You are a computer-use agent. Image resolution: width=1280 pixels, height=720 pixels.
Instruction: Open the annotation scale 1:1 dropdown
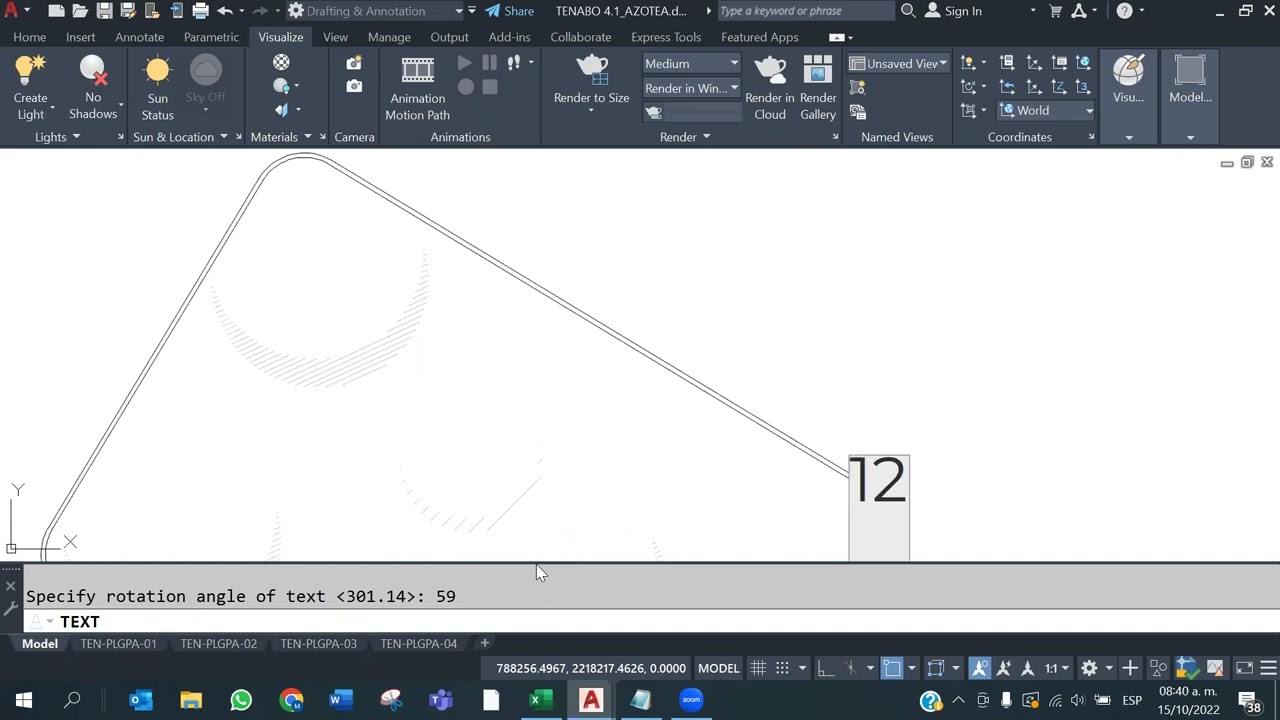(1056, 668)
